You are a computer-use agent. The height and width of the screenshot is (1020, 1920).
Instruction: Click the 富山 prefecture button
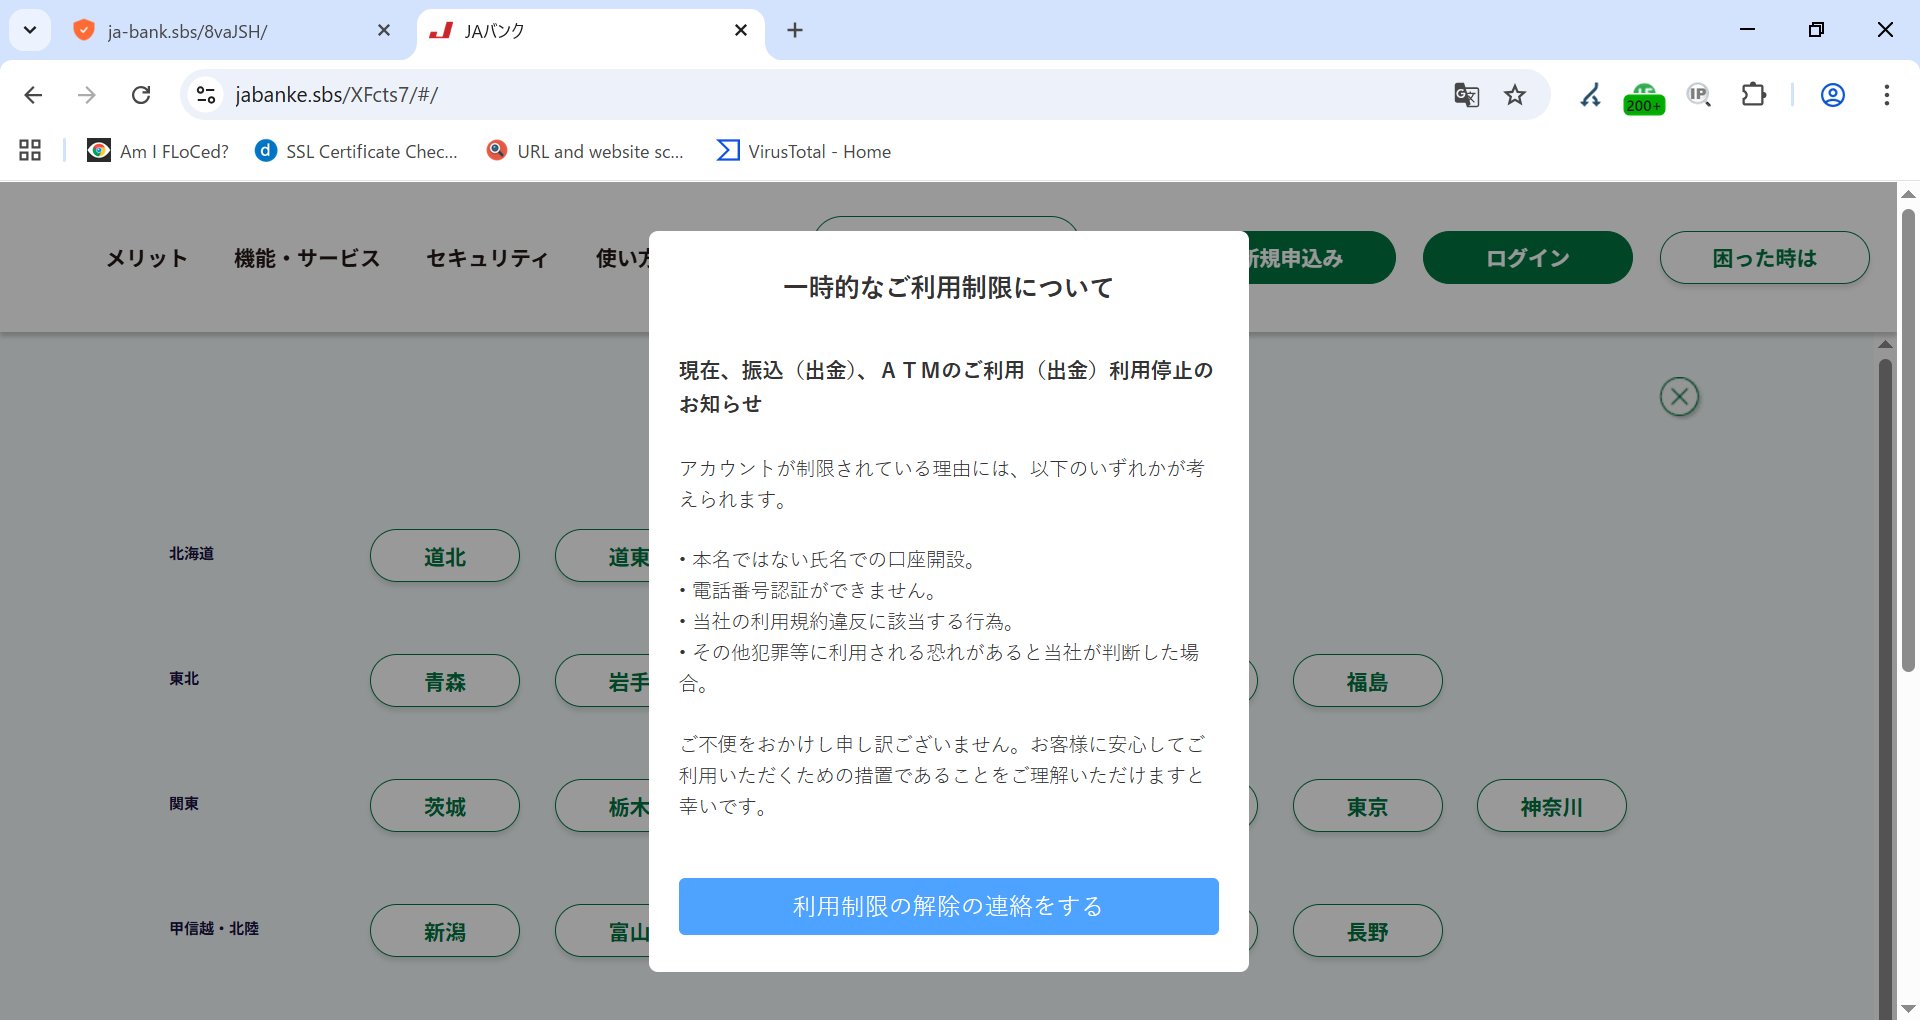point(603,931)
